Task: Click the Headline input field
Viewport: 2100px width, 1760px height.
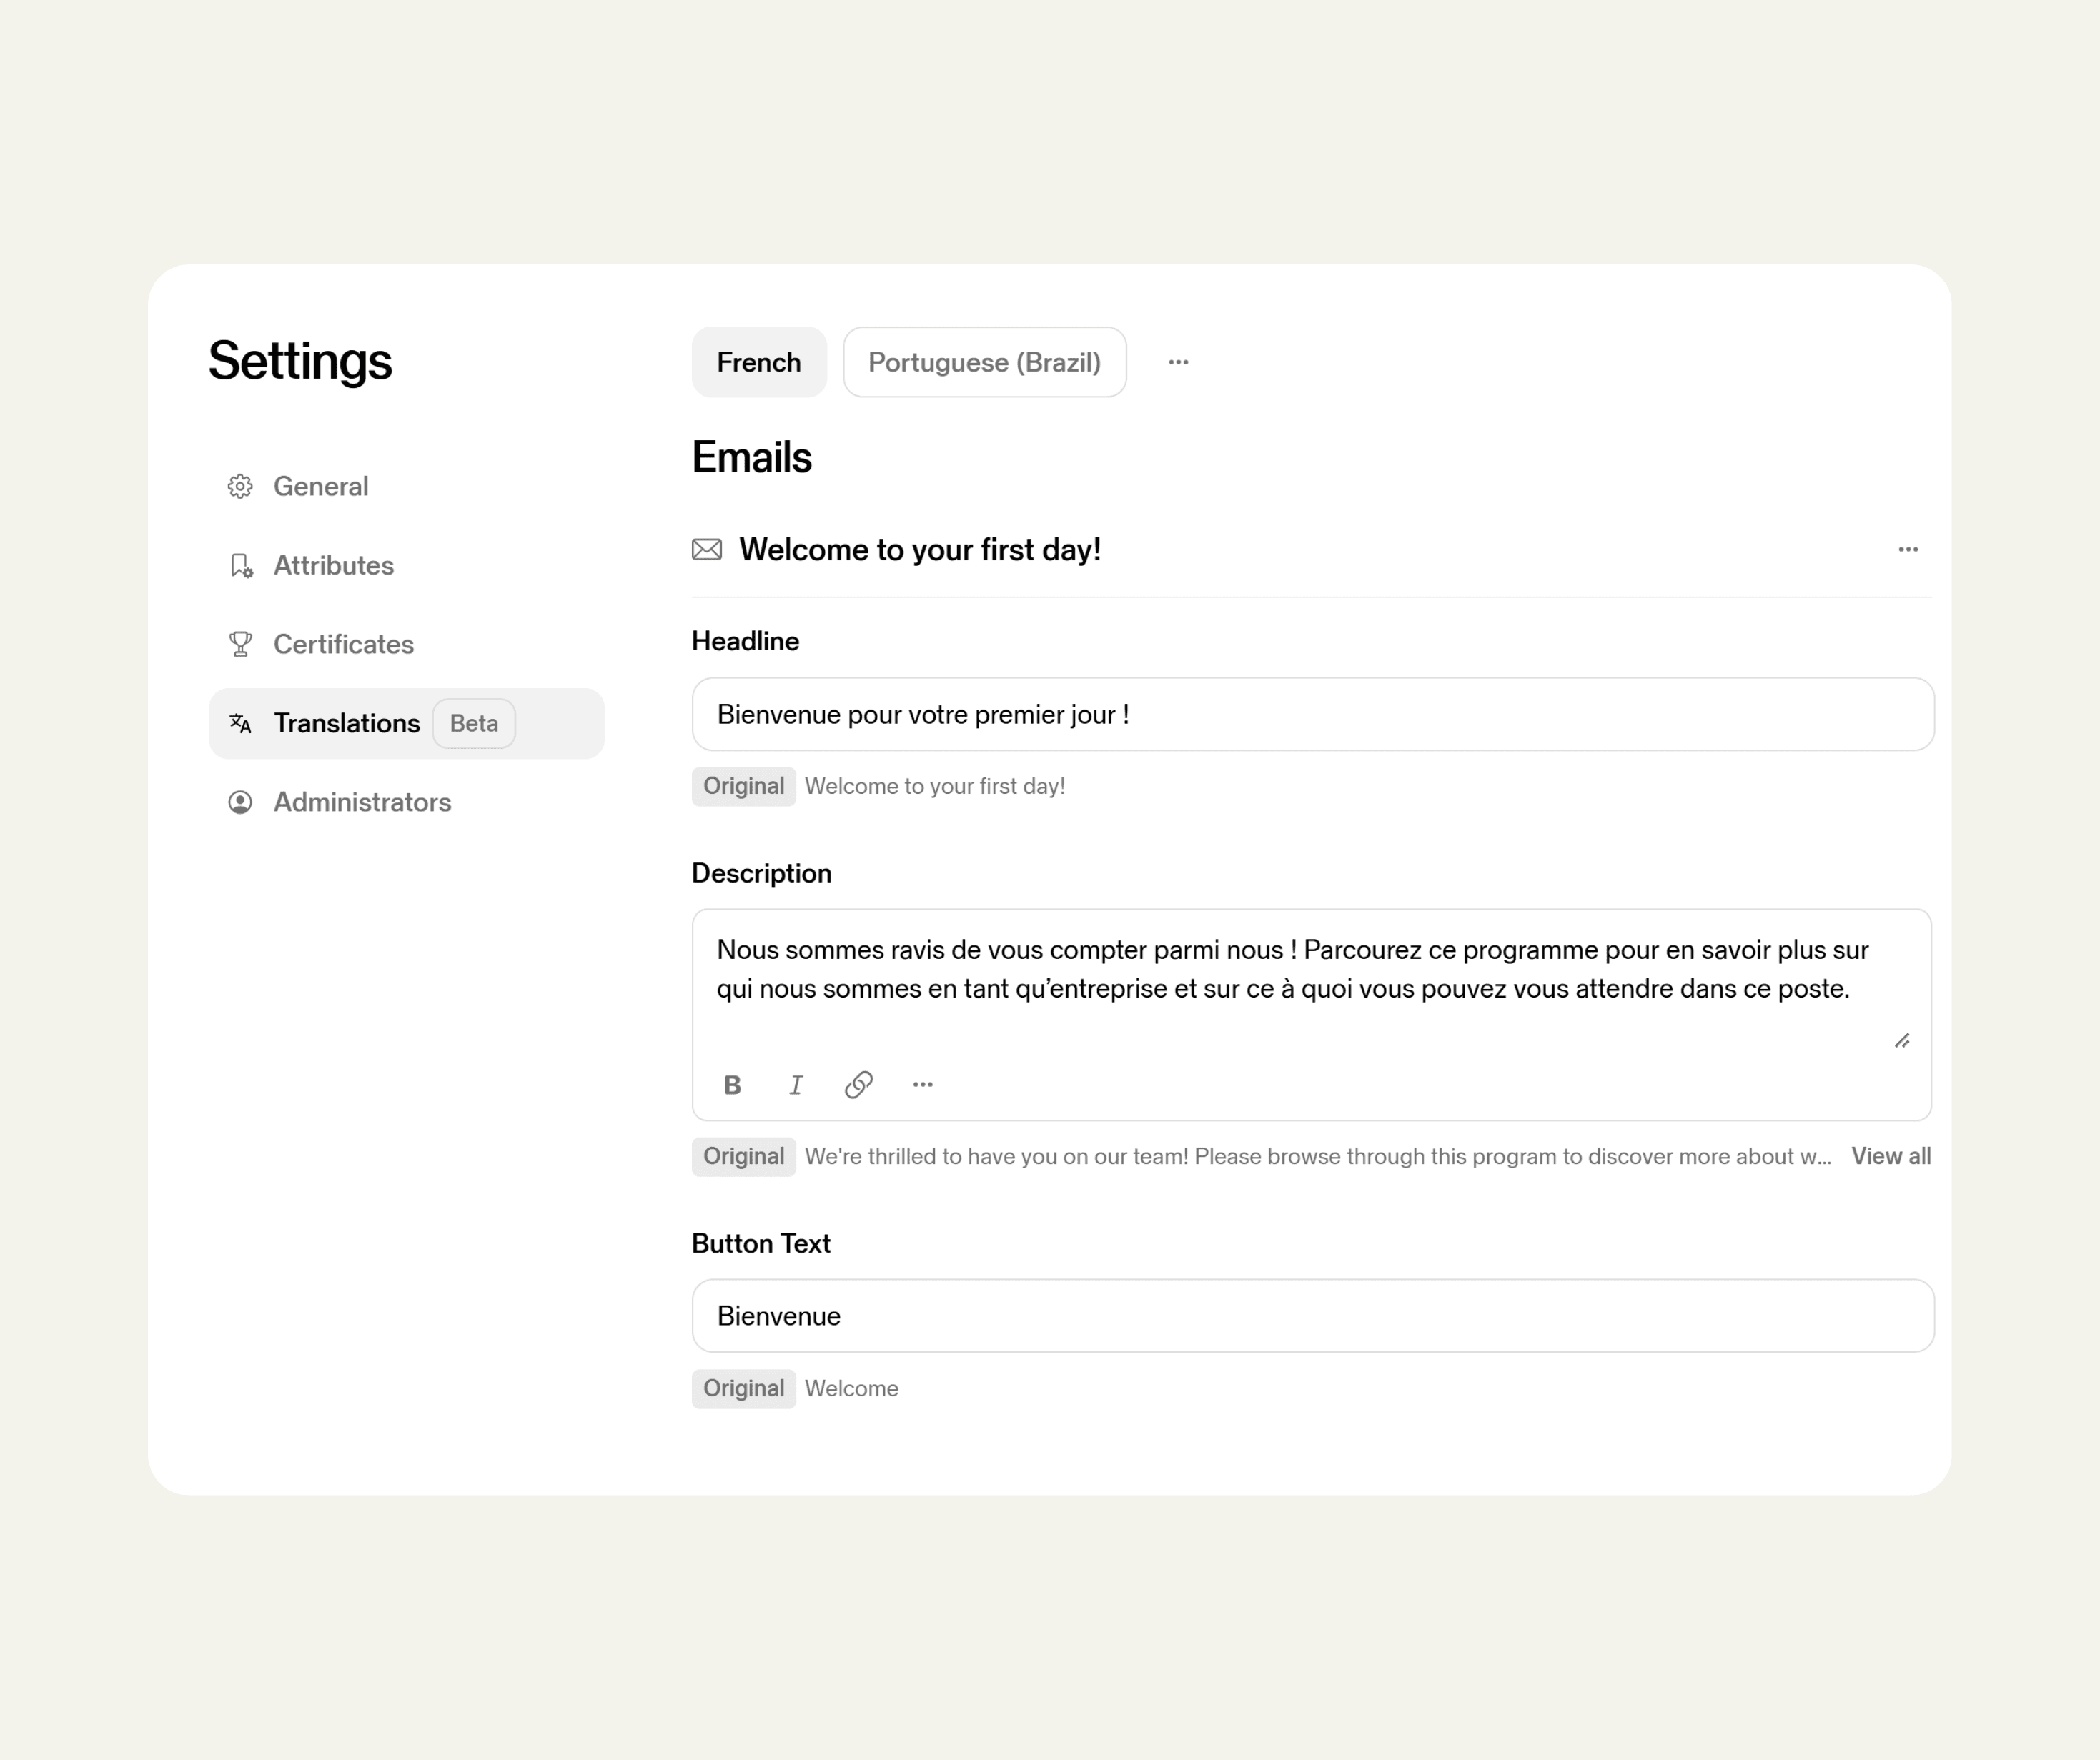Action: (x=1312, y=714)
